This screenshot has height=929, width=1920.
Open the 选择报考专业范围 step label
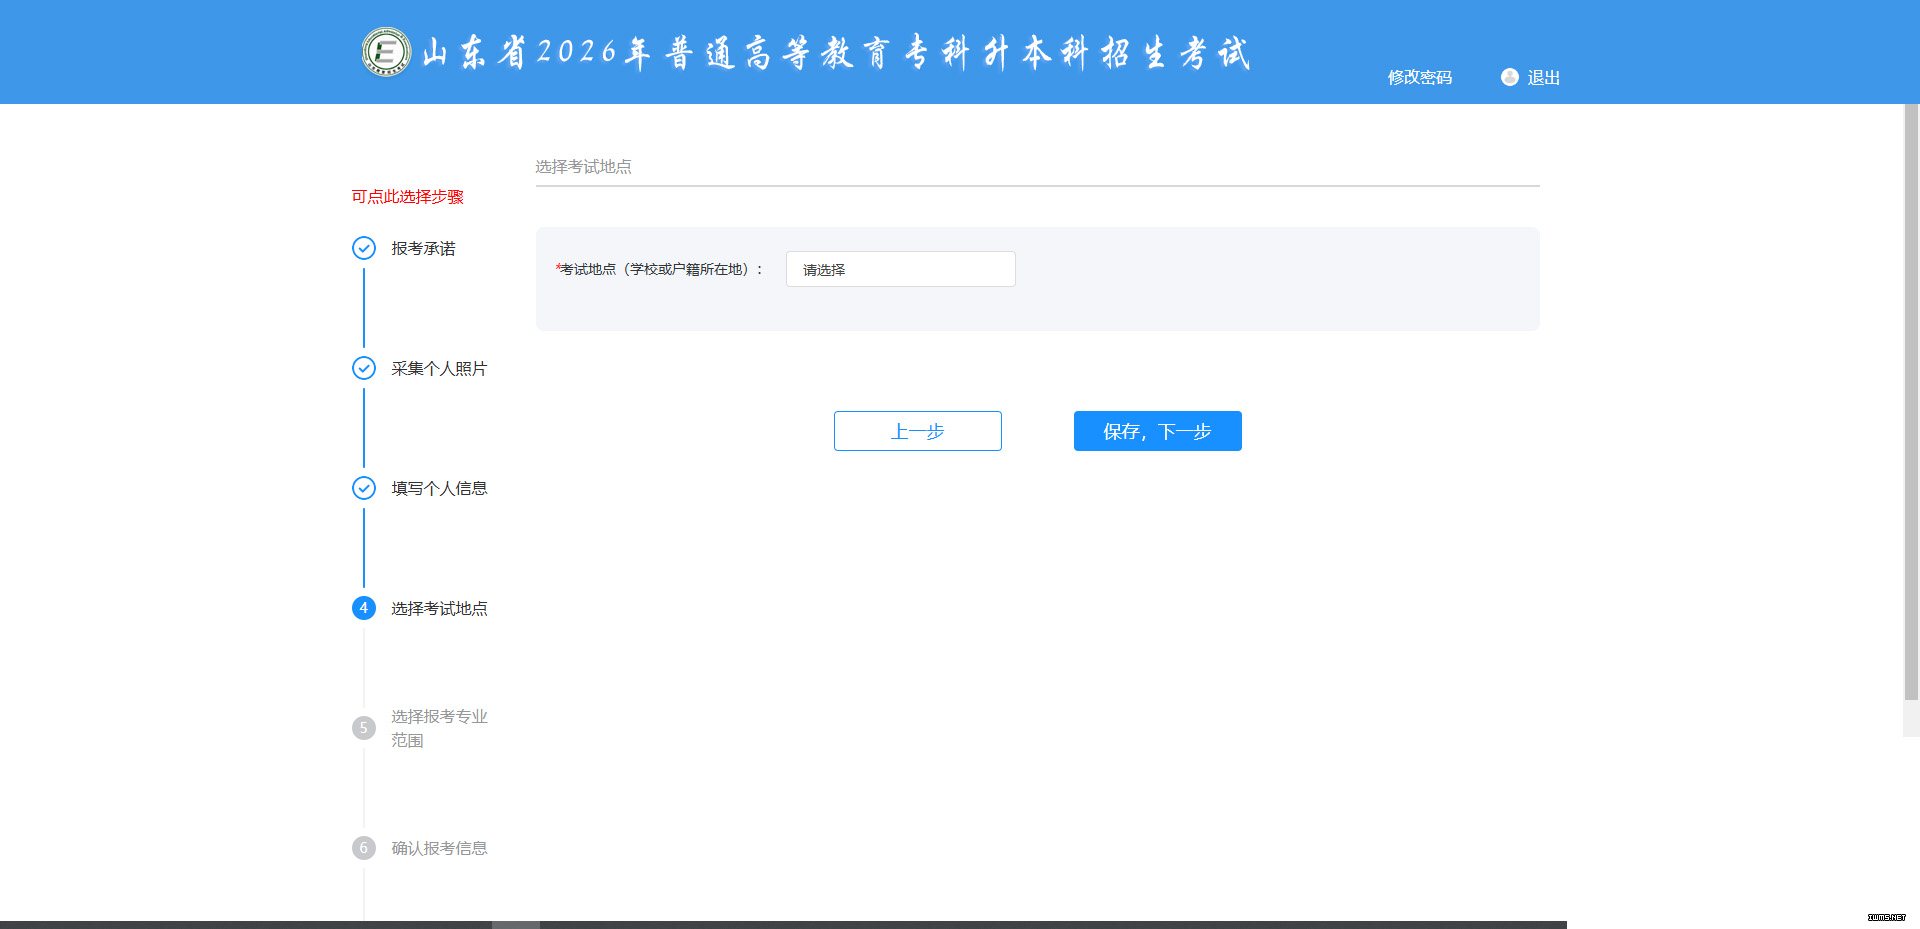[439, 728]
